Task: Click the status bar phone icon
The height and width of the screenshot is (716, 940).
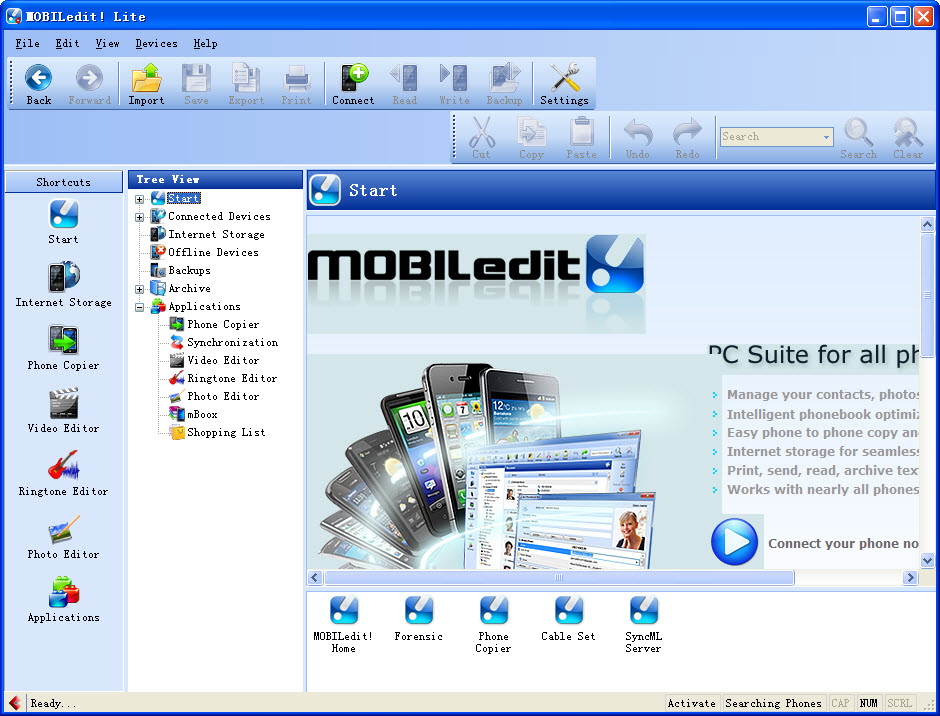Action: coord(15,703)
